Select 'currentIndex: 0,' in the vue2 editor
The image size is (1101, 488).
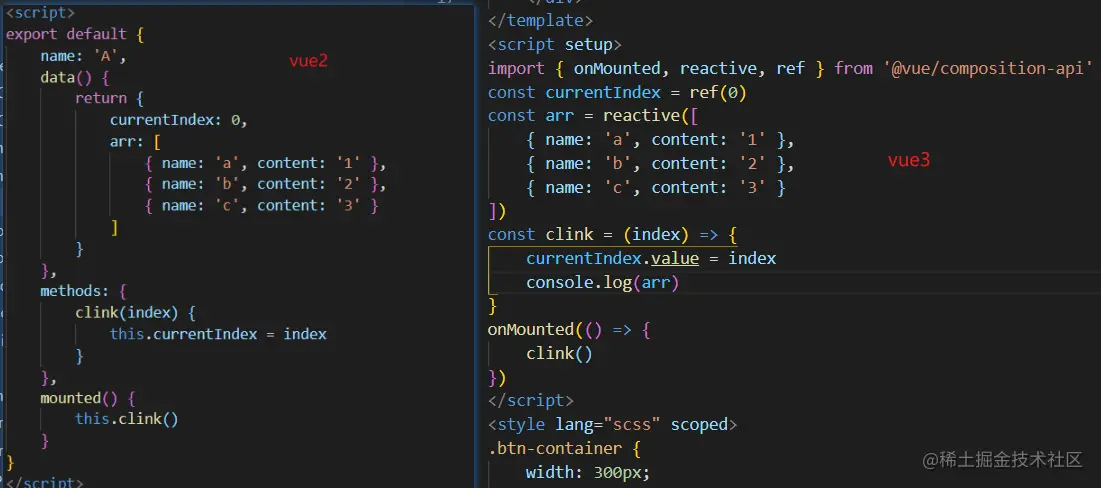click(x=179, y=120)
